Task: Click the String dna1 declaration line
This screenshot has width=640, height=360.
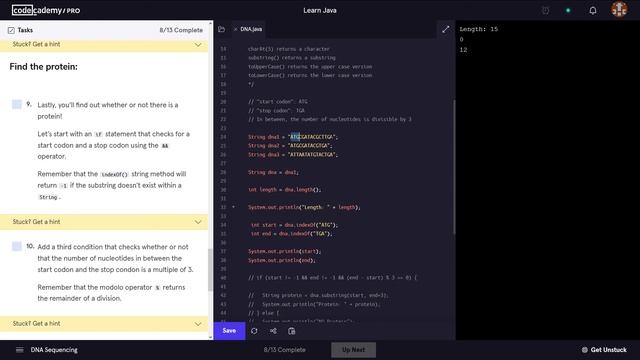Action: click(x=293, y=137)
